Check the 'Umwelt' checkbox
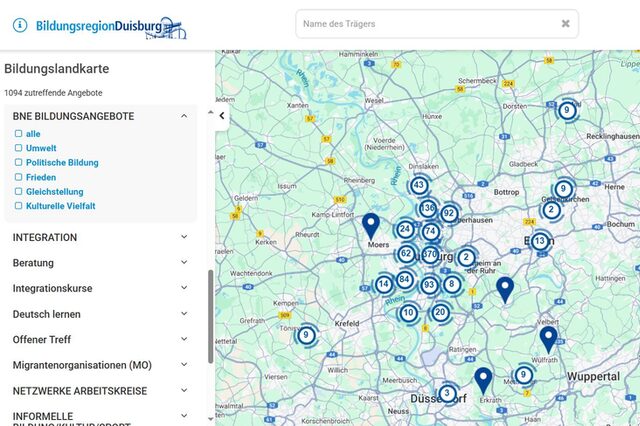This screenshot has width=640, height=426. pyautogui.click(x=18, y=148)
